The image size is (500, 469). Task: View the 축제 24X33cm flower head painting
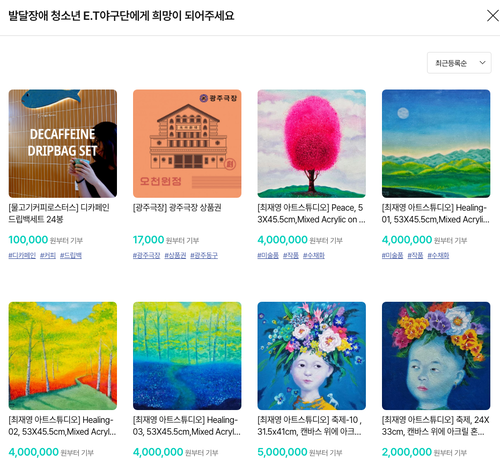pos(436,356)
